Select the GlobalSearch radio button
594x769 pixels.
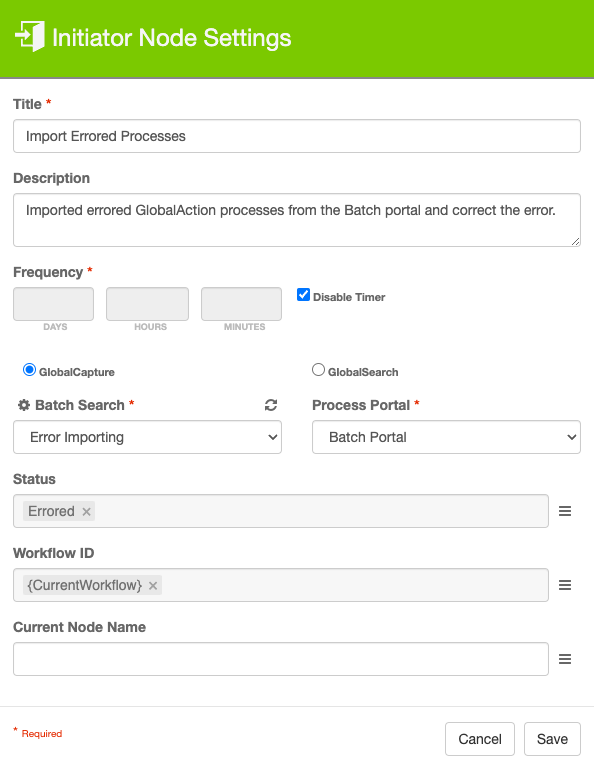pos(318,370)
